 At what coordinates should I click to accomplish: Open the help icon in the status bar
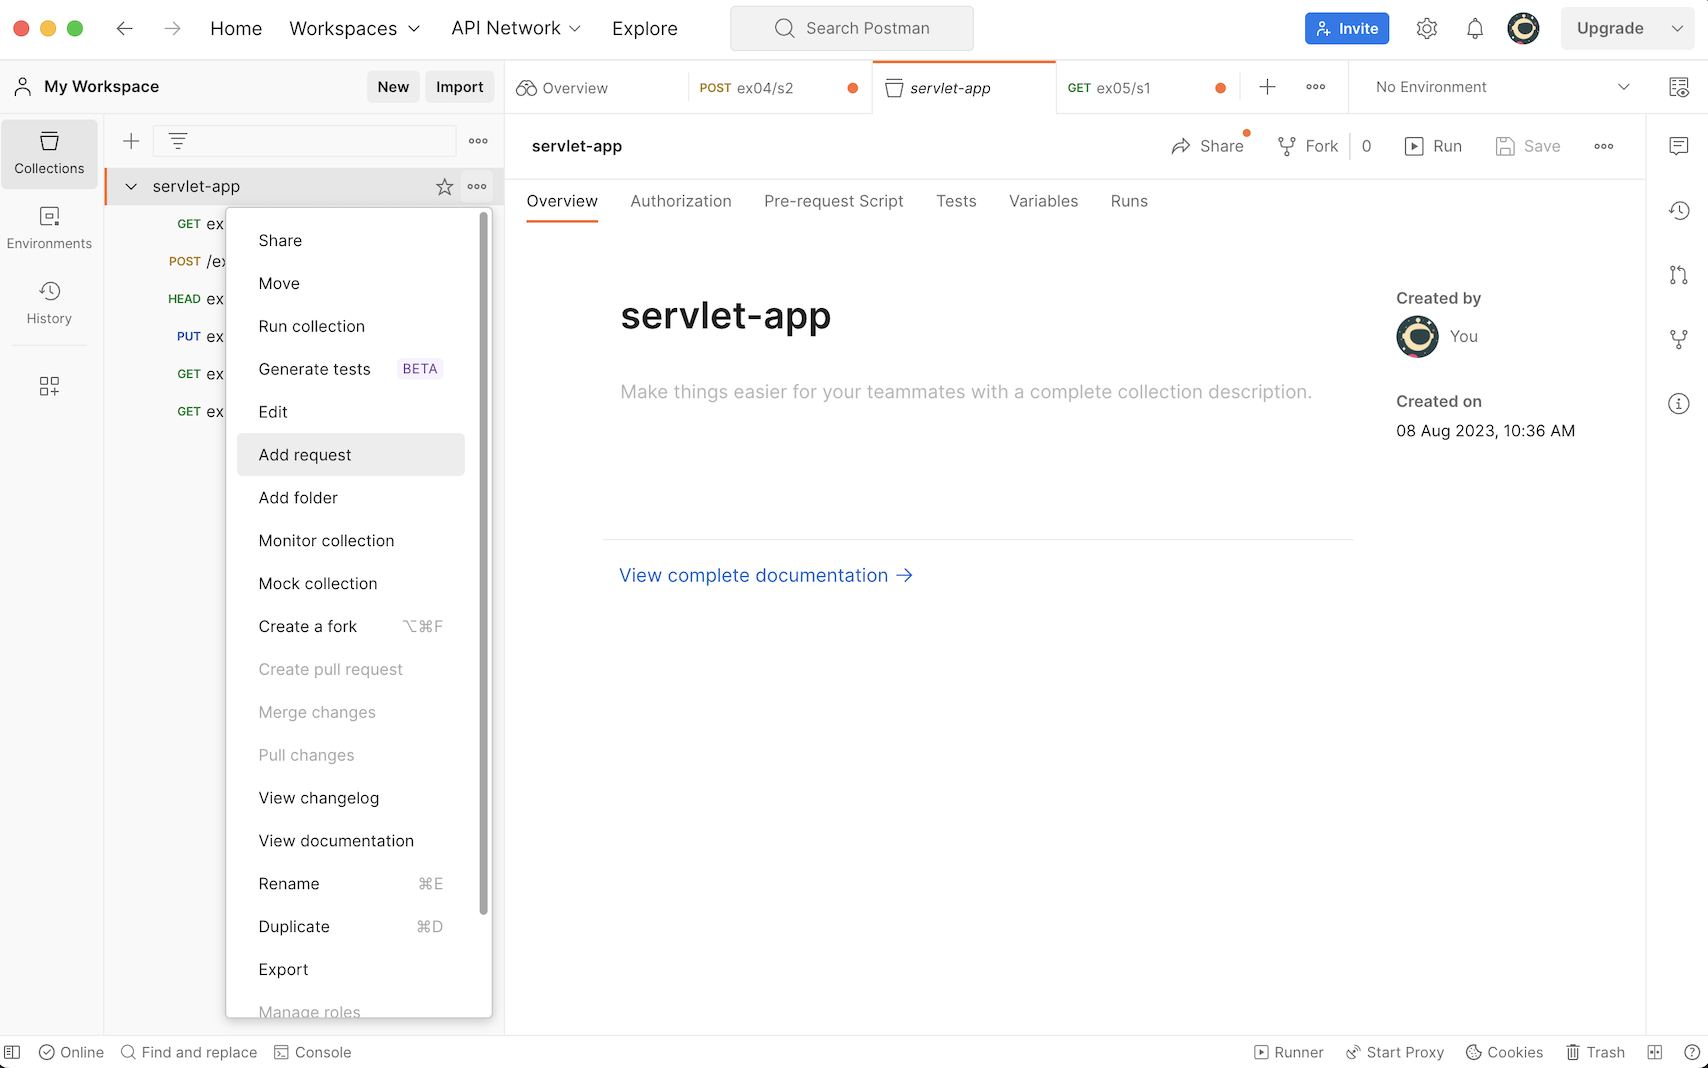pos(1692,1052)
